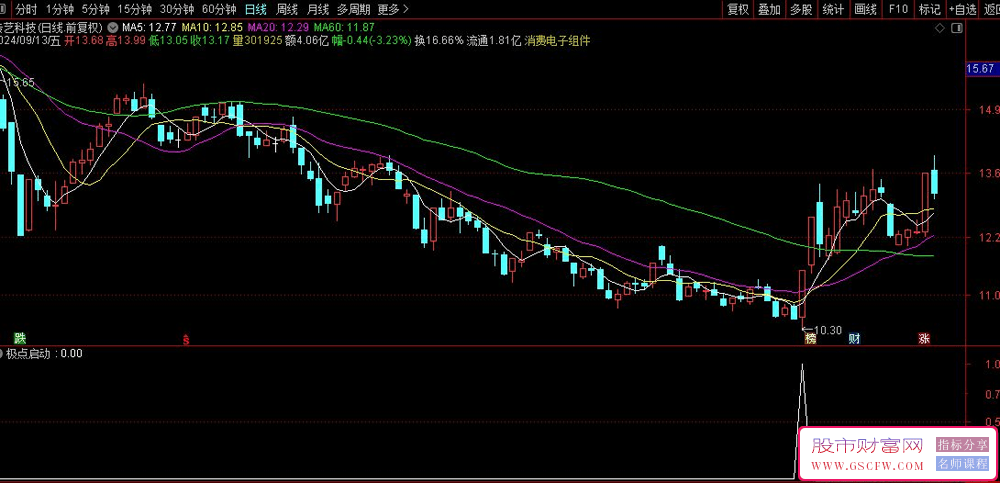Click the 画线 draw line button
The height and width of the screenshot is (483, 1000).
coord(865,9)
